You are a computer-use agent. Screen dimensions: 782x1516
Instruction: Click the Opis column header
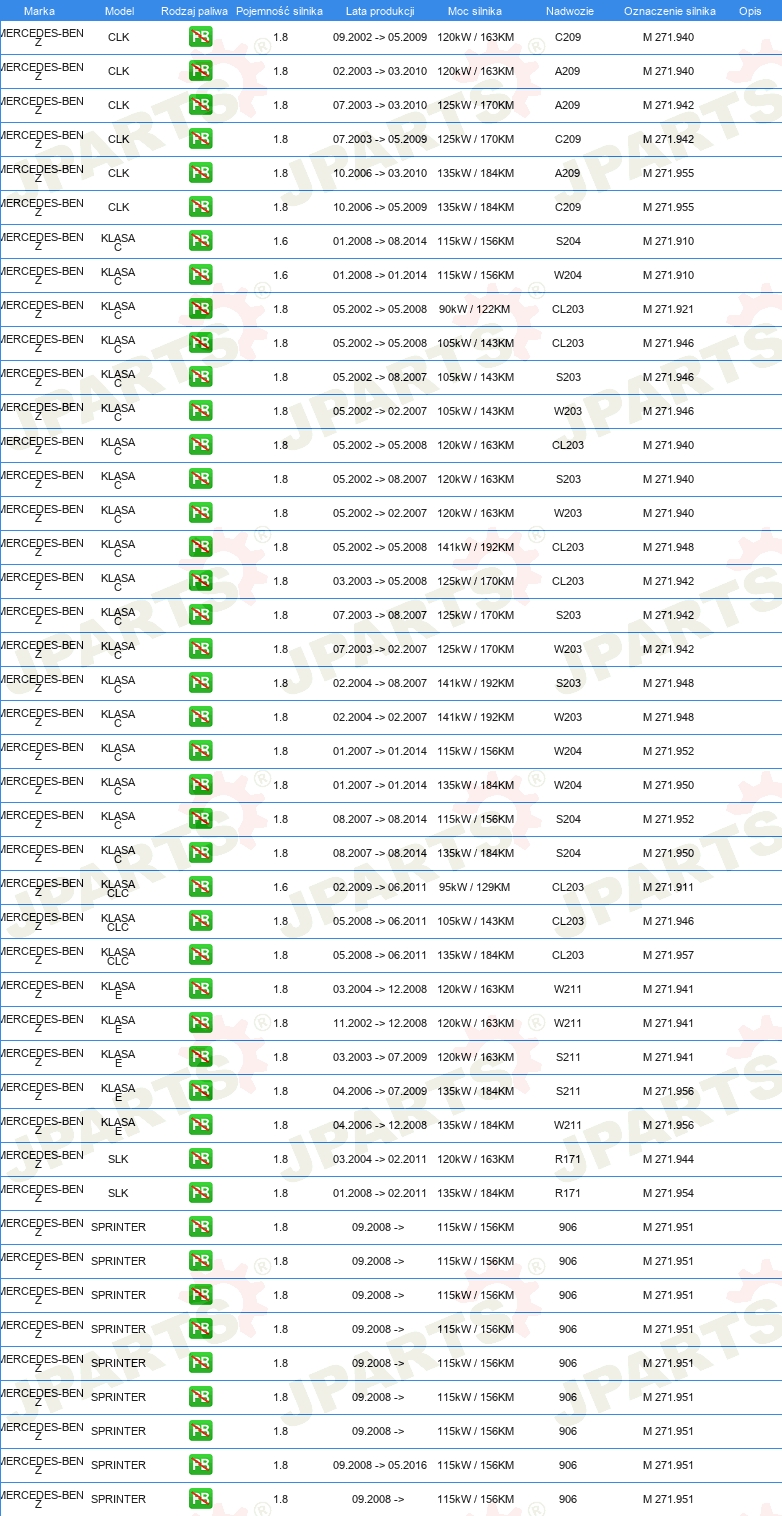tap(750, 10)
